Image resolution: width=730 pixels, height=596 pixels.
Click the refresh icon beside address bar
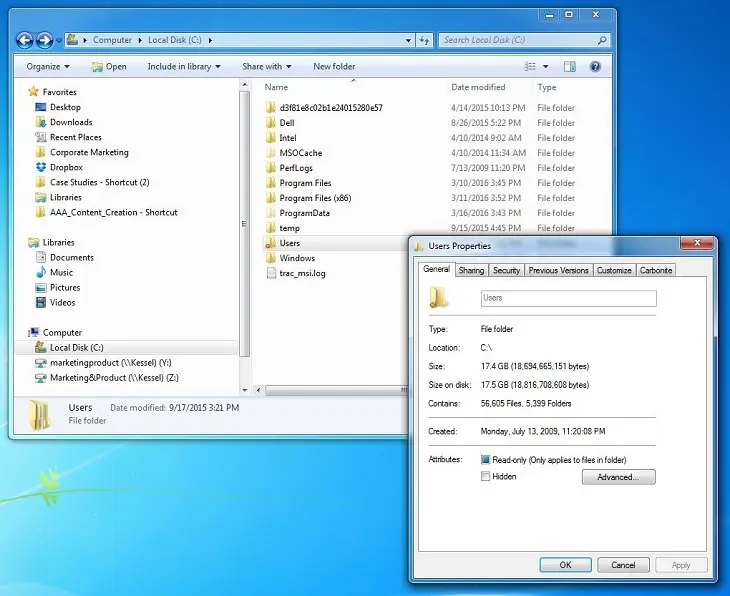(424, 41)
